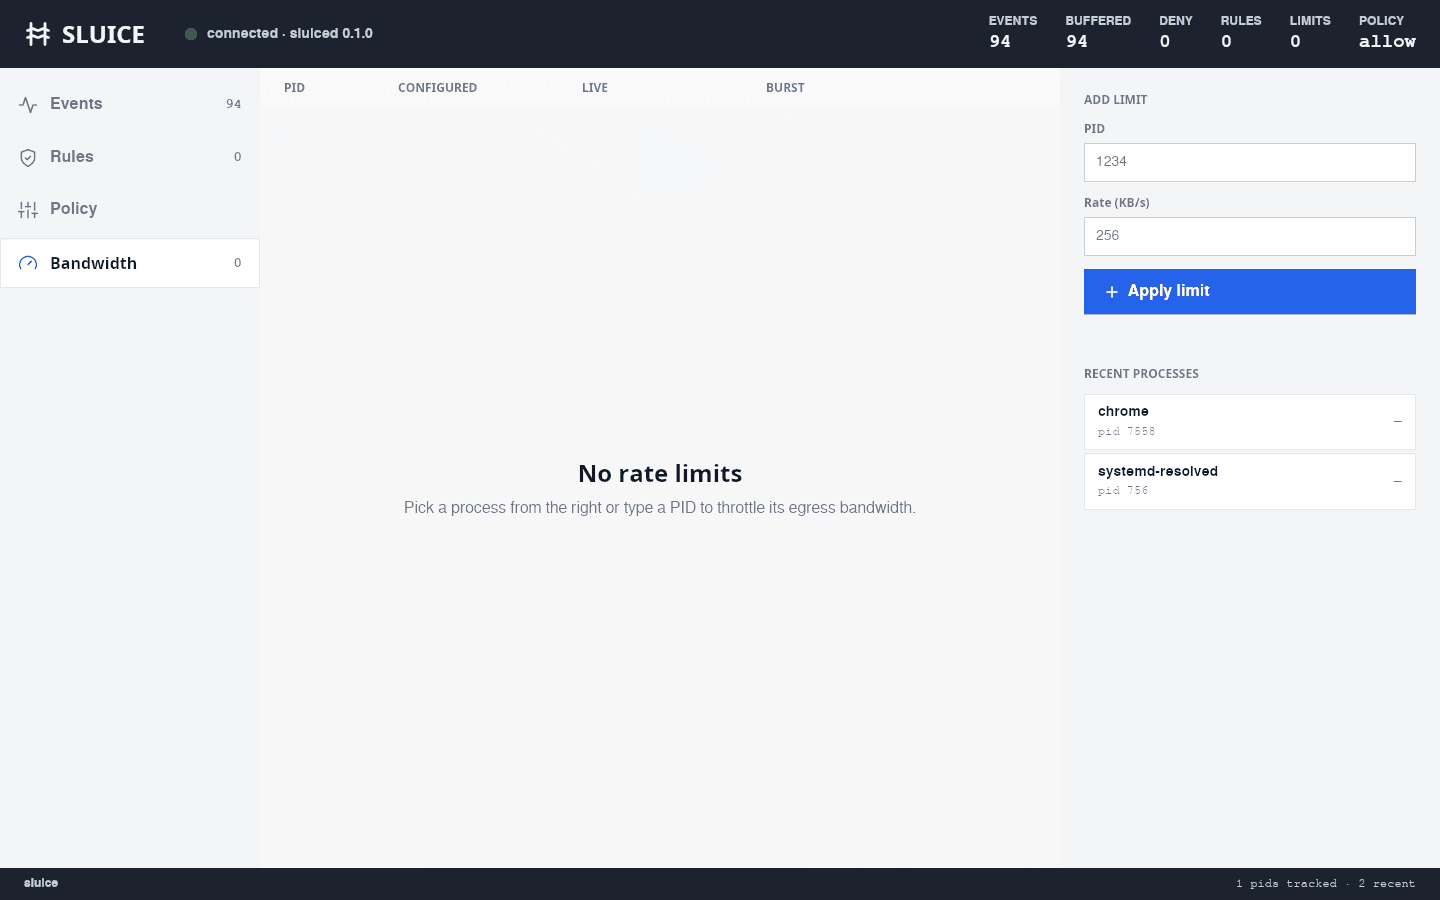Screen dimensions: 1440x900
Task: Click the POLICY allow indicator
Action: pyautogui.click(x=1387, y=32)
